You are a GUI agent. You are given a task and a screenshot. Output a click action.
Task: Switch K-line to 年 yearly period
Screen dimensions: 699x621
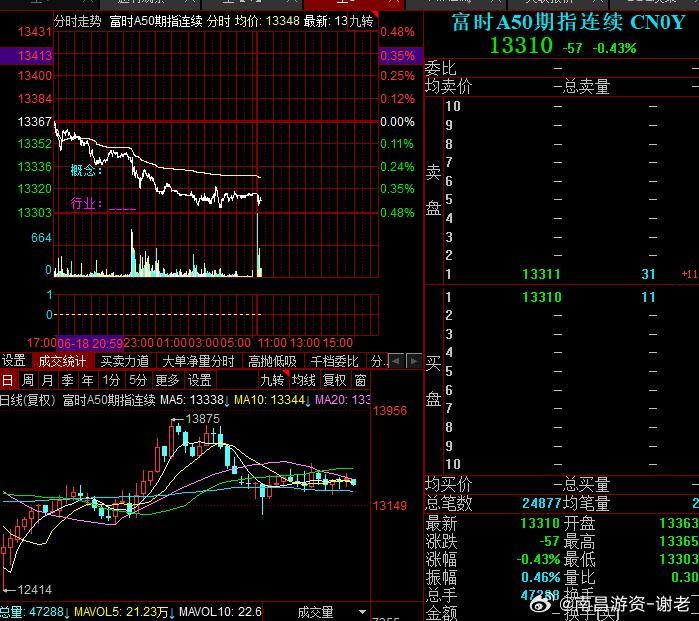(87, 380)
